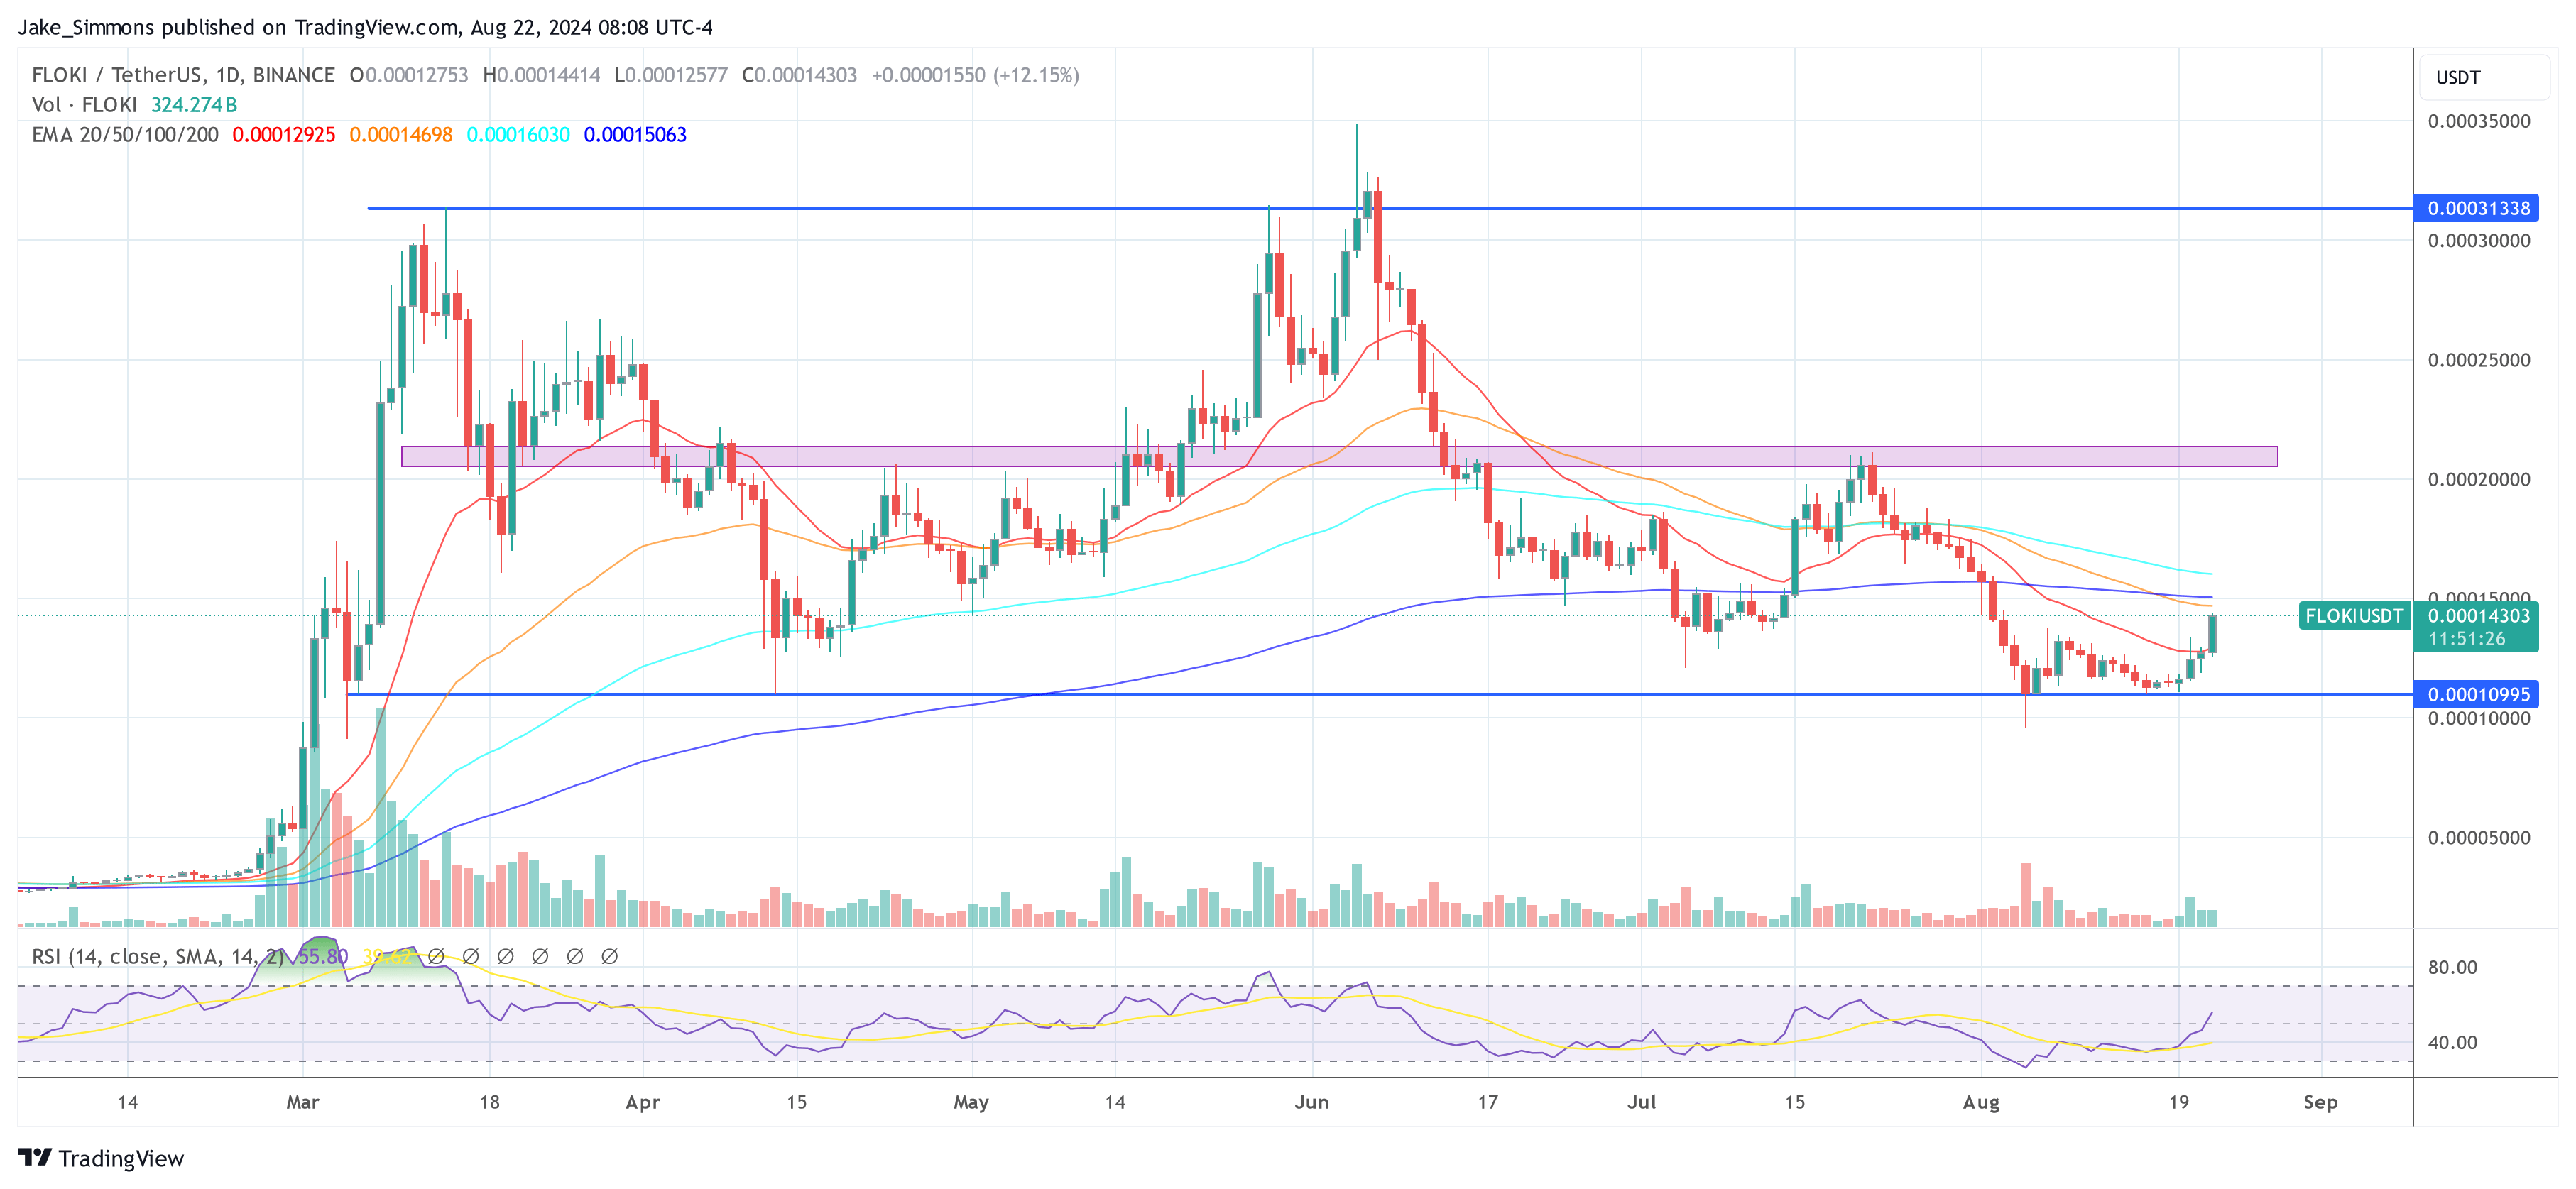Click the 0.00010000 price axis tick
2576x1189 pixels.
pyautogui.click(x=2479, y=718)
